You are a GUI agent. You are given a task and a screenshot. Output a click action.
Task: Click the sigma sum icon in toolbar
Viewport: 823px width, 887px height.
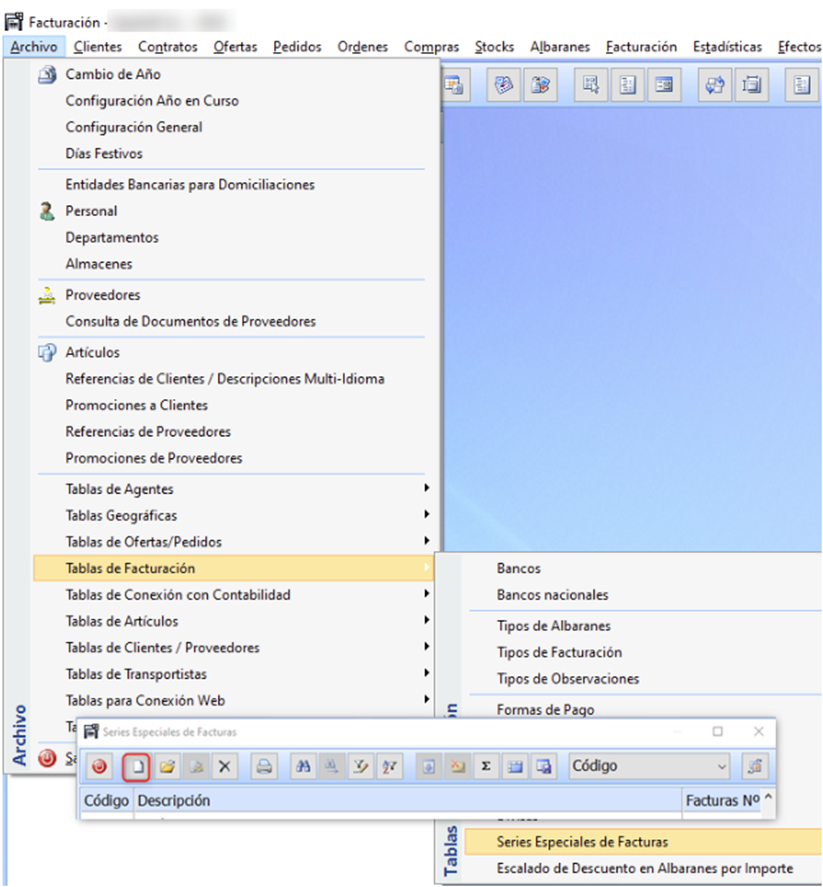[485, 767]
